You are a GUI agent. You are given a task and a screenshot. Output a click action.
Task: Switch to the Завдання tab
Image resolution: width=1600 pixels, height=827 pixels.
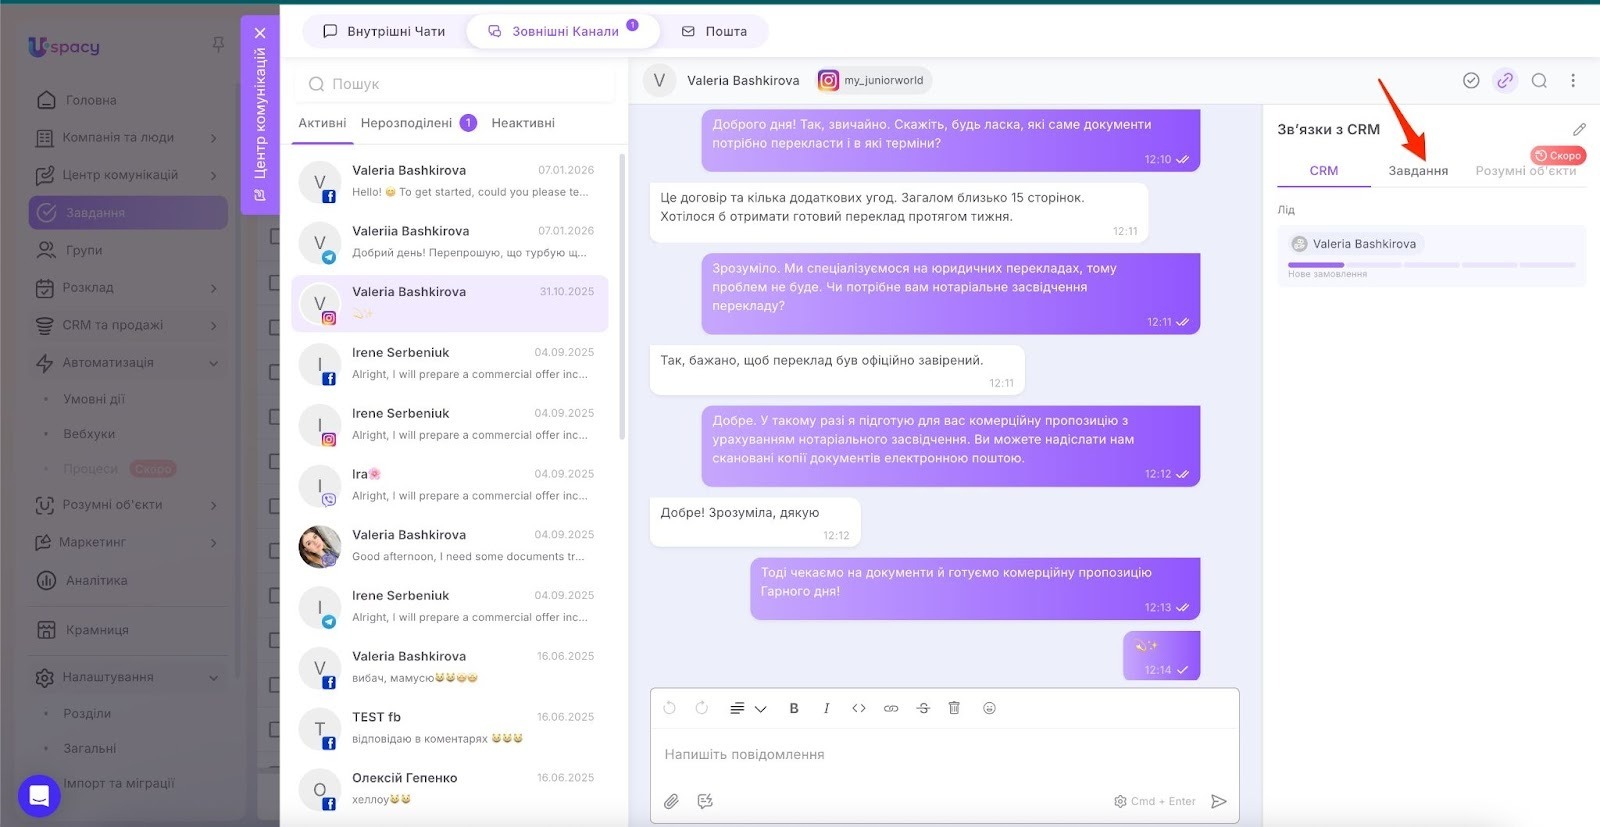(1418, 171)
